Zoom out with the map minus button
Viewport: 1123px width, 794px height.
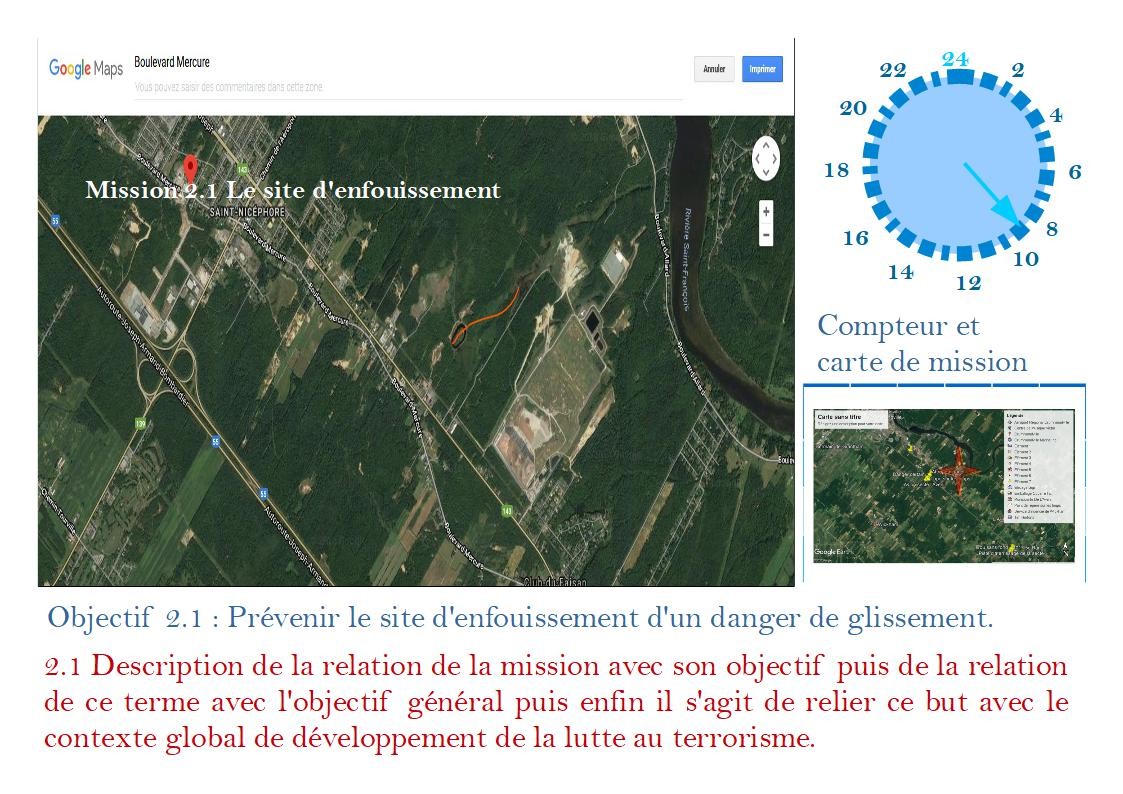(766, 235)
